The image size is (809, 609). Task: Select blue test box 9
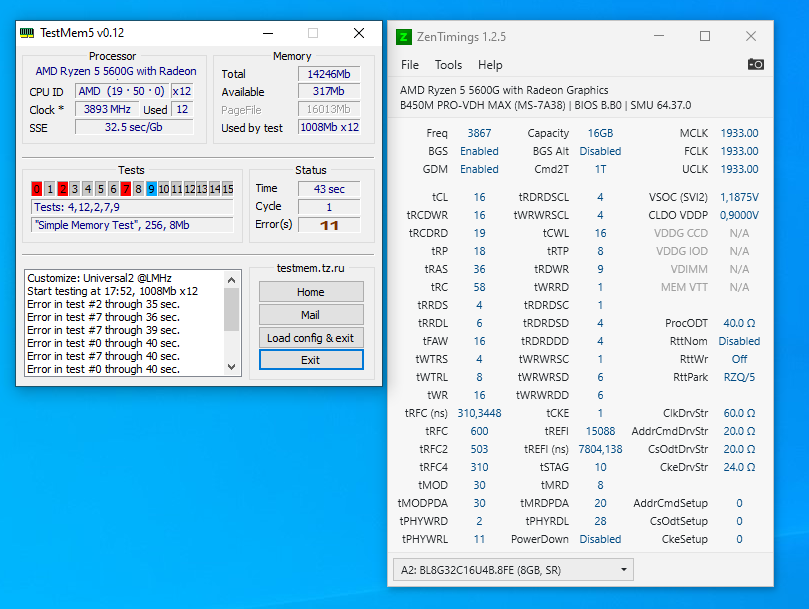151,189
